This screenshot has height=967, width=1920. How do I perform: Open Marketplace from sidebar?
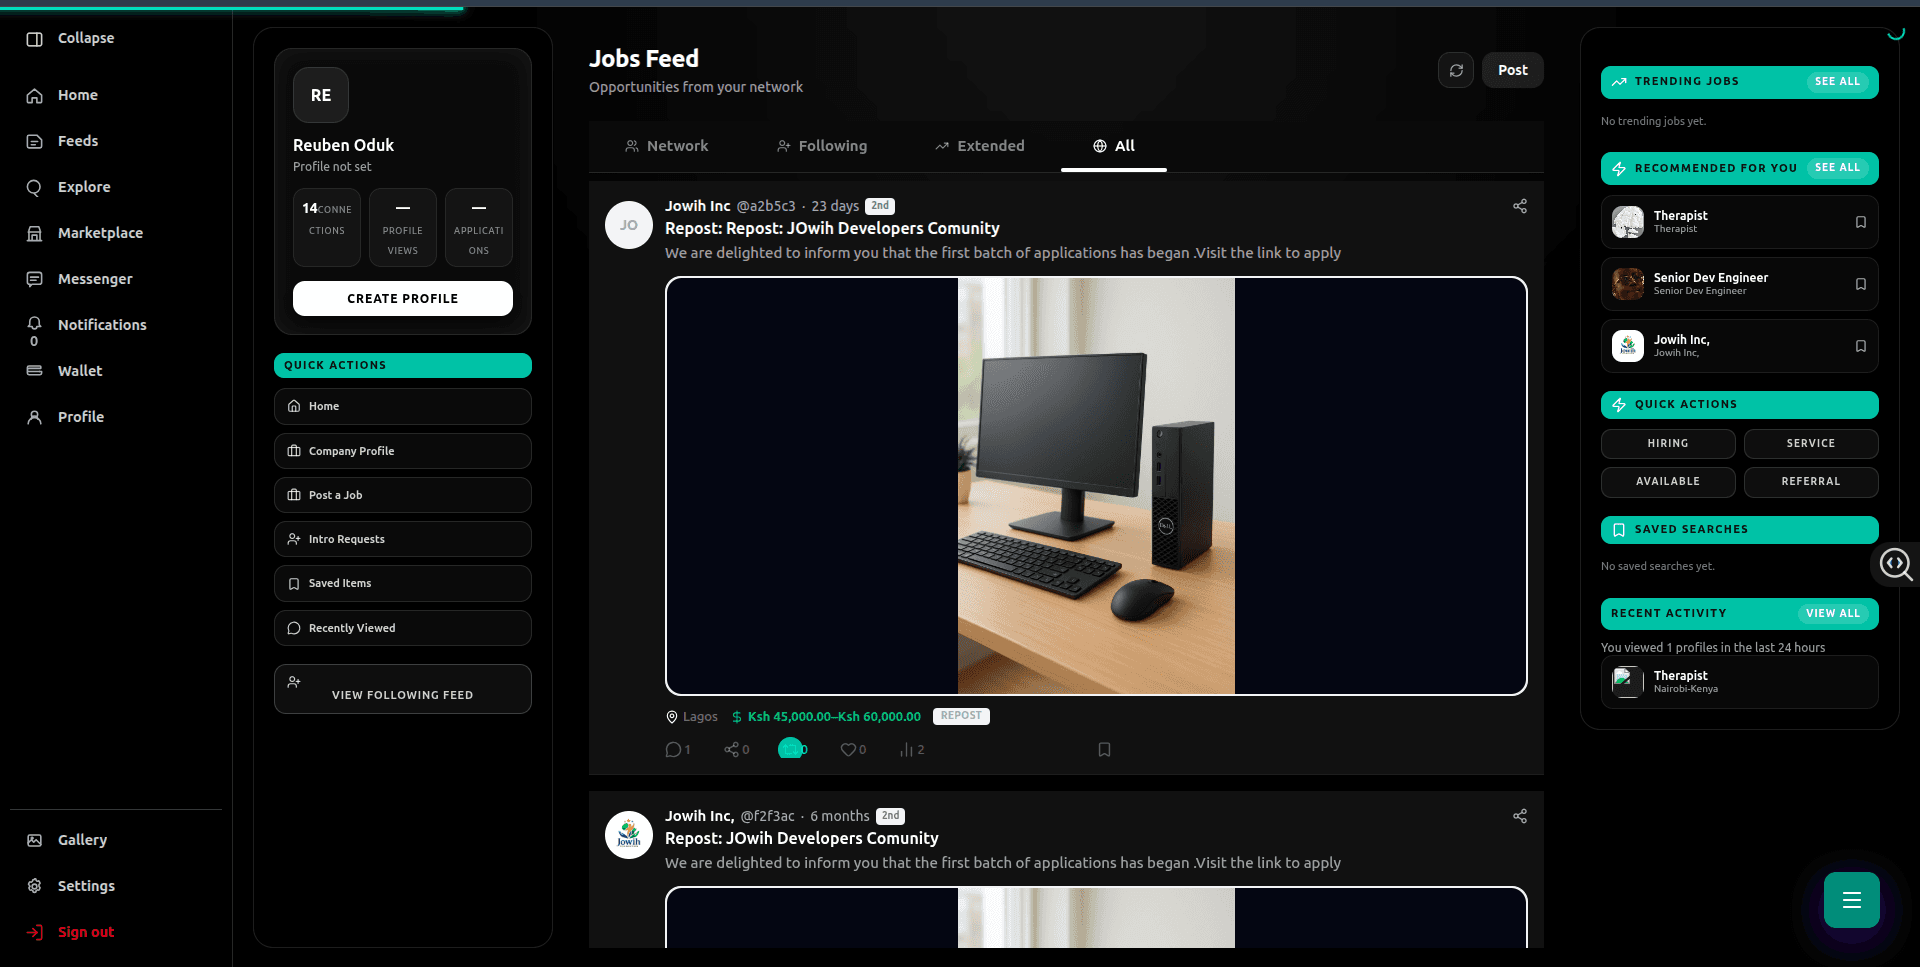pos(84,233)
